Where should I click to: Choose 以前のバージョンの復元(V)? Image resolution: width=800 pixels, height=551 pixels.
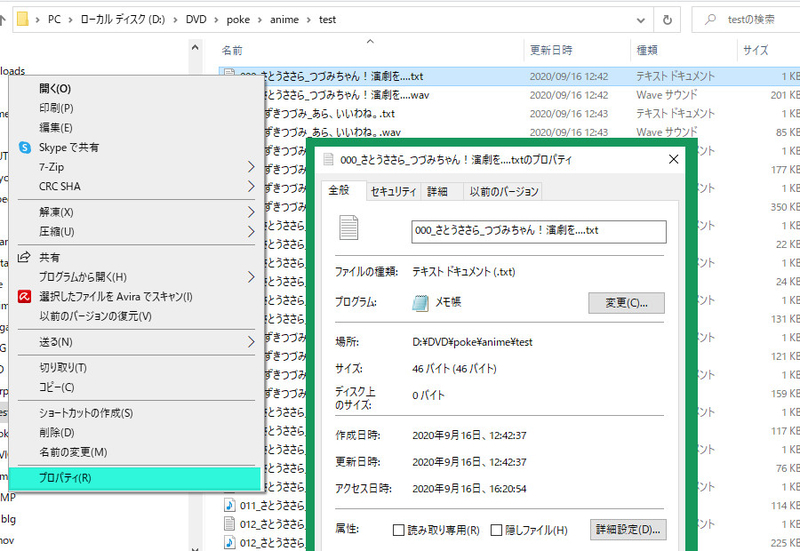pos(95,316)
